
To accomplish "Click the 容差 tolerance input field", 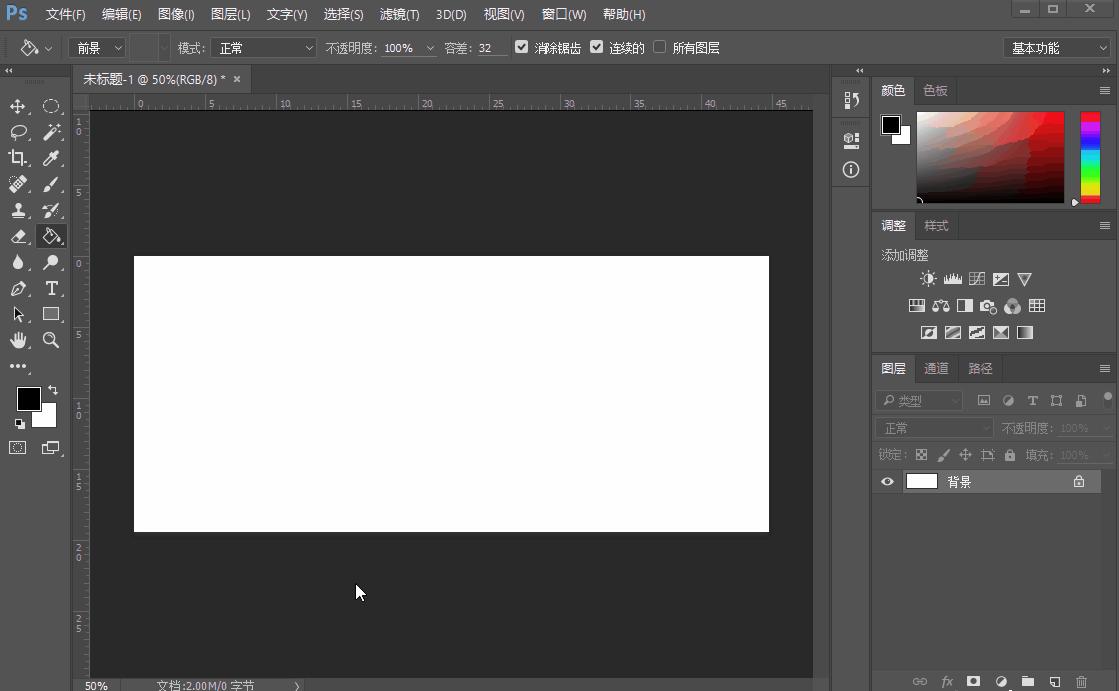I will 490,48.
